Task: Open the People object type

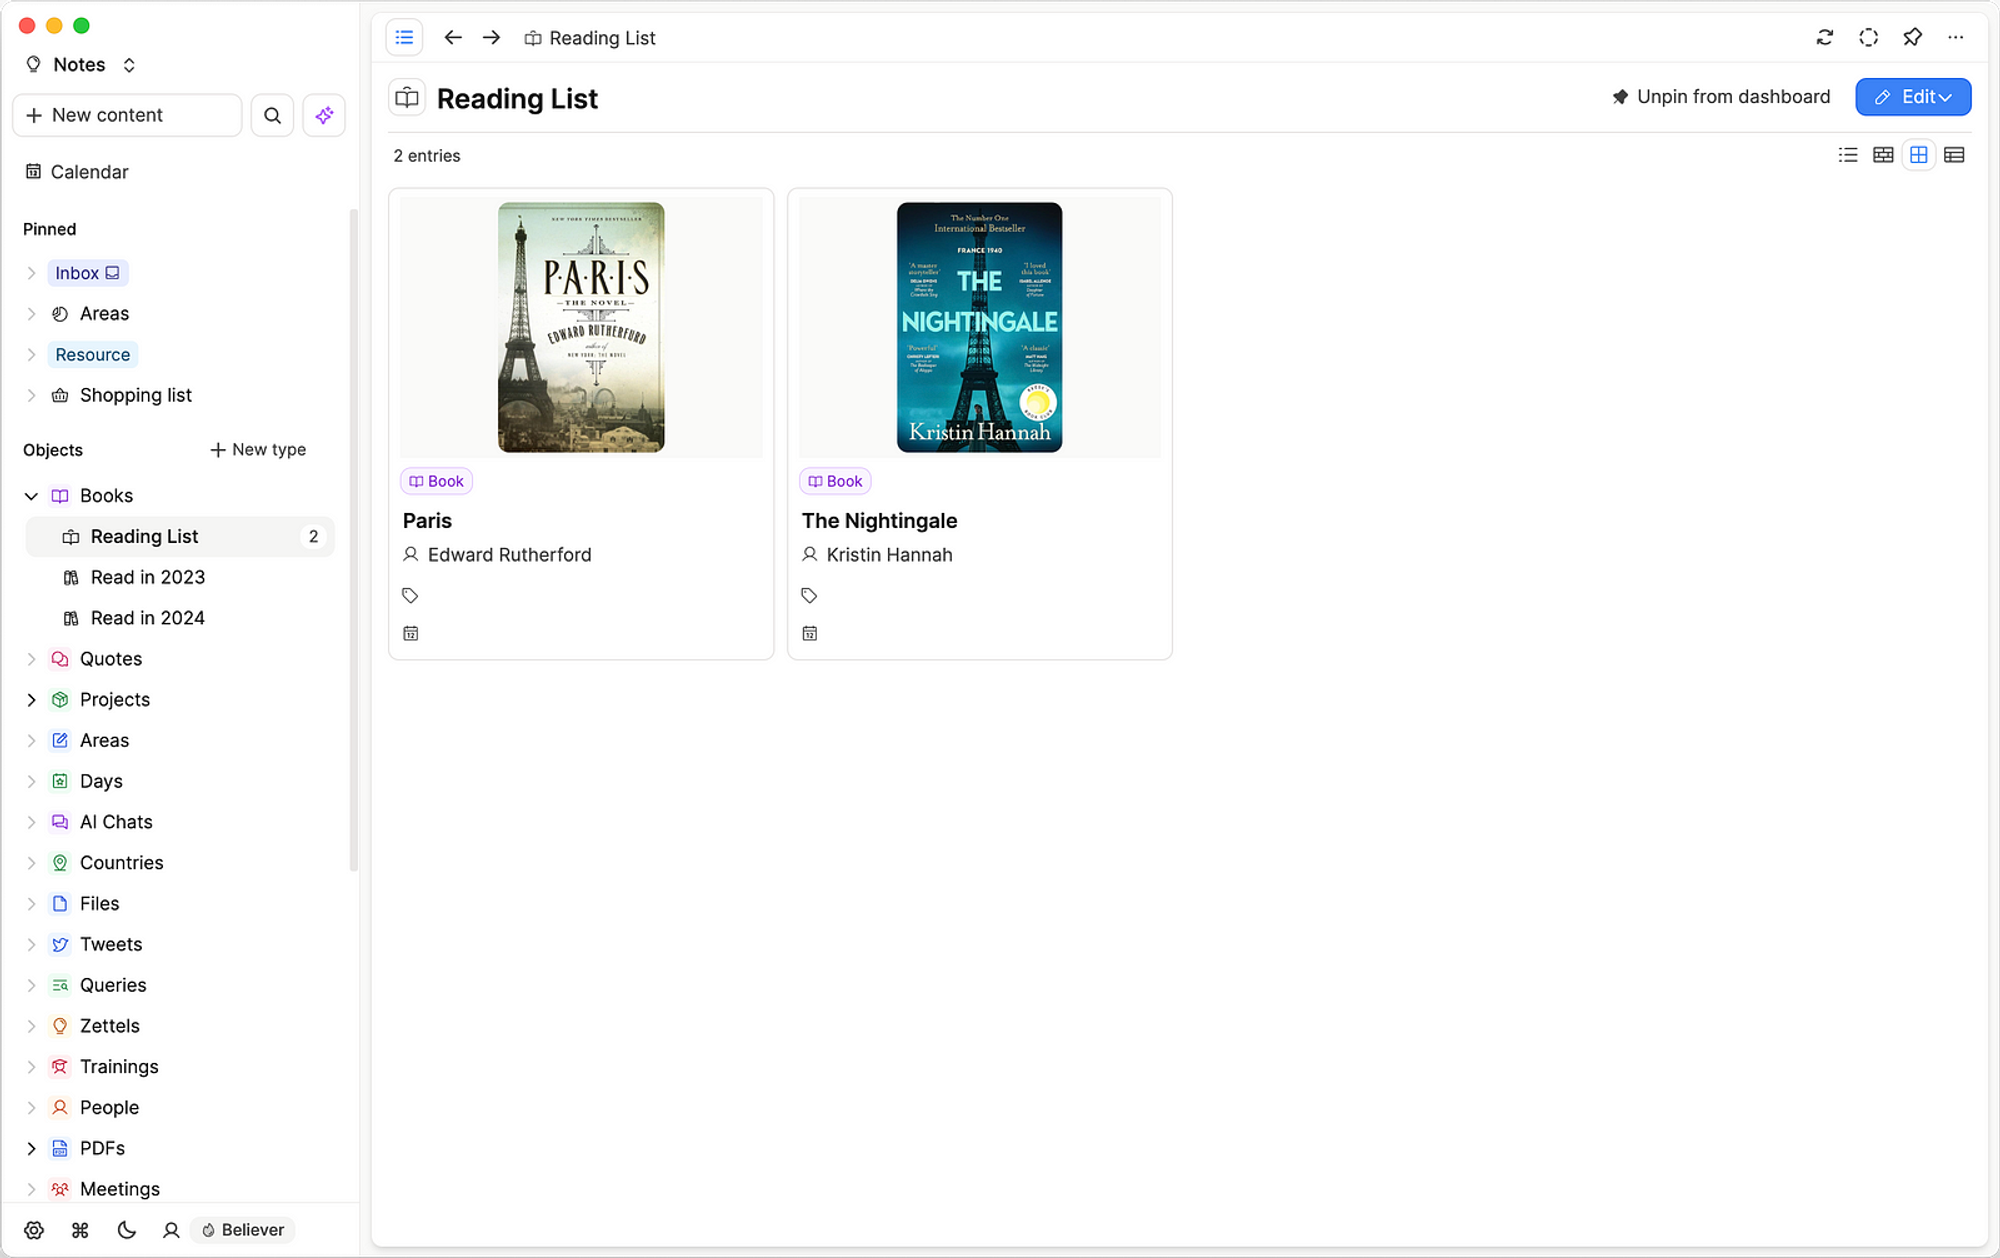Action: [109, 1108]
